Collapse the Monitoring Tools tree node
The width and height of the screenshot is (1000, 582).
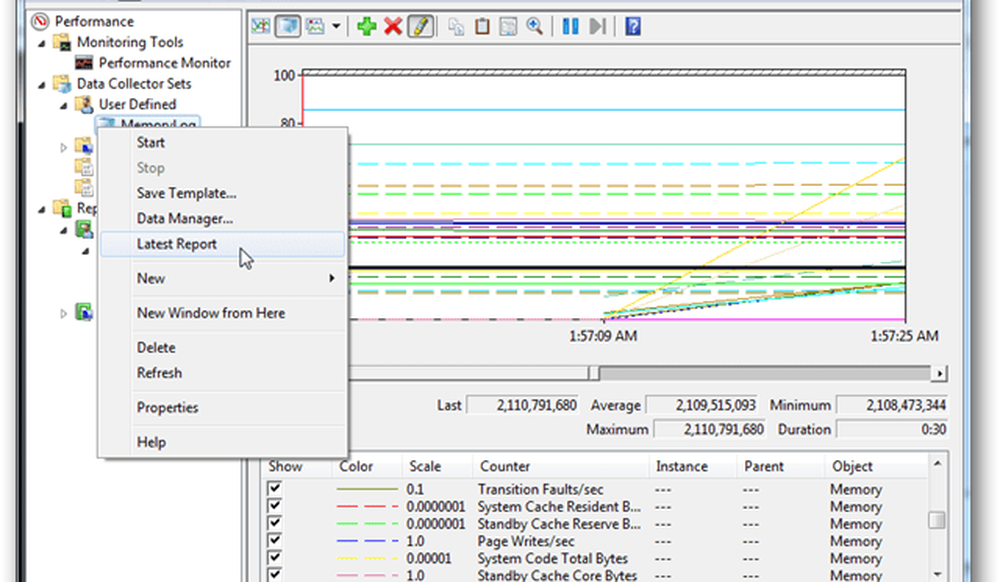coord(42,42)
